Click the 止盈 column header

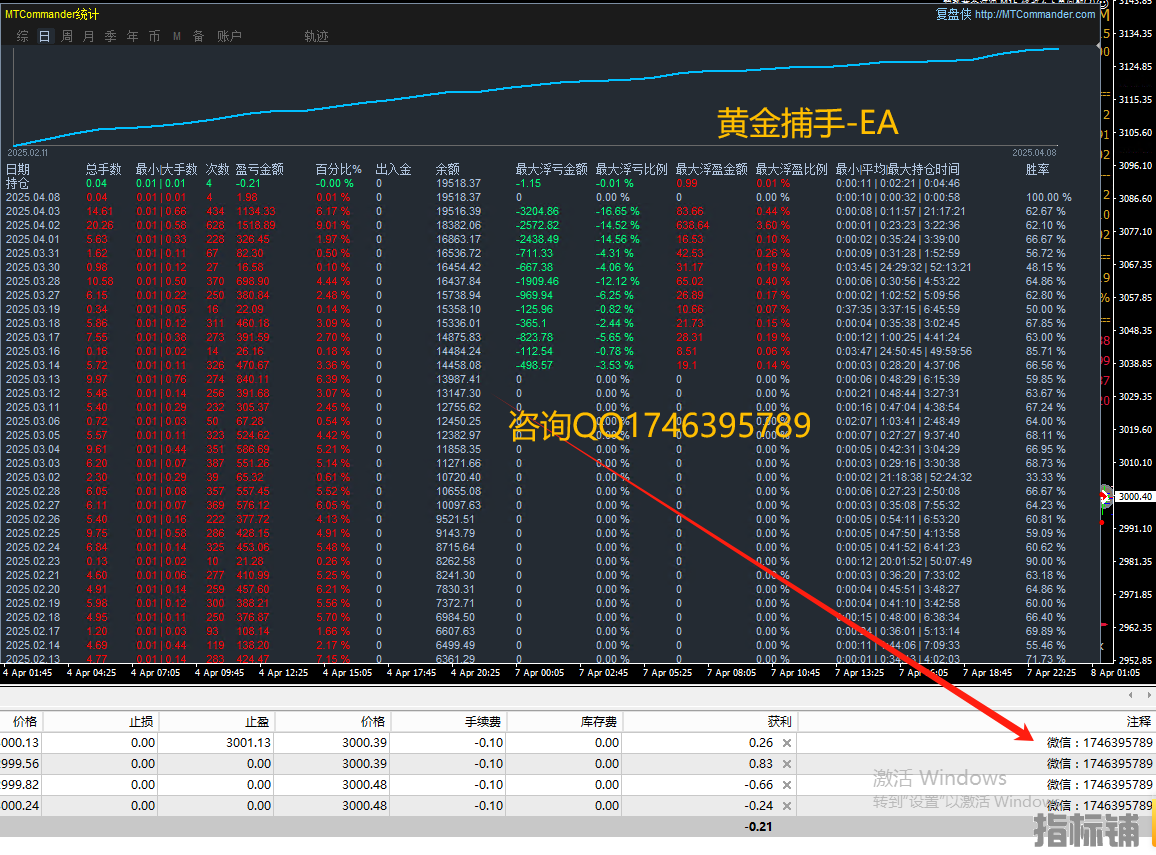pyautogui.click(x=257, y=722)
